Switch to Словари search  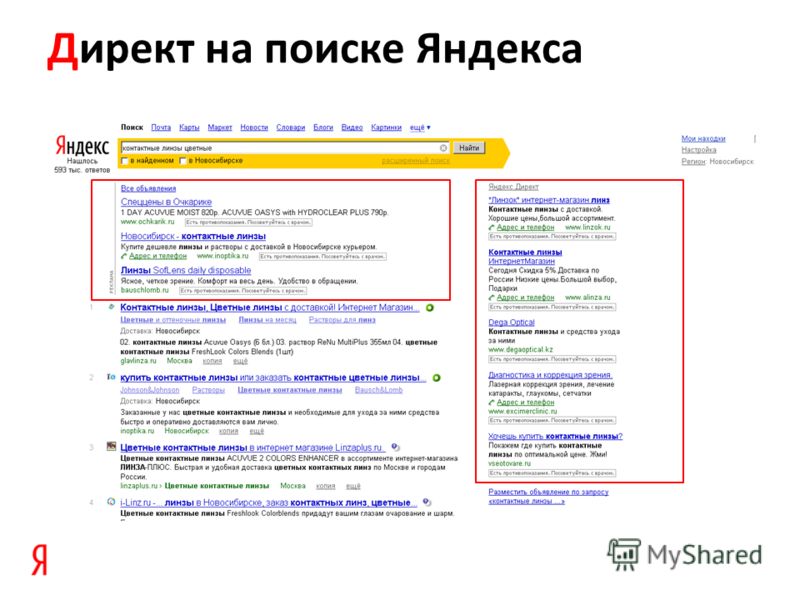pyautogui.click(x=291, y=128)
